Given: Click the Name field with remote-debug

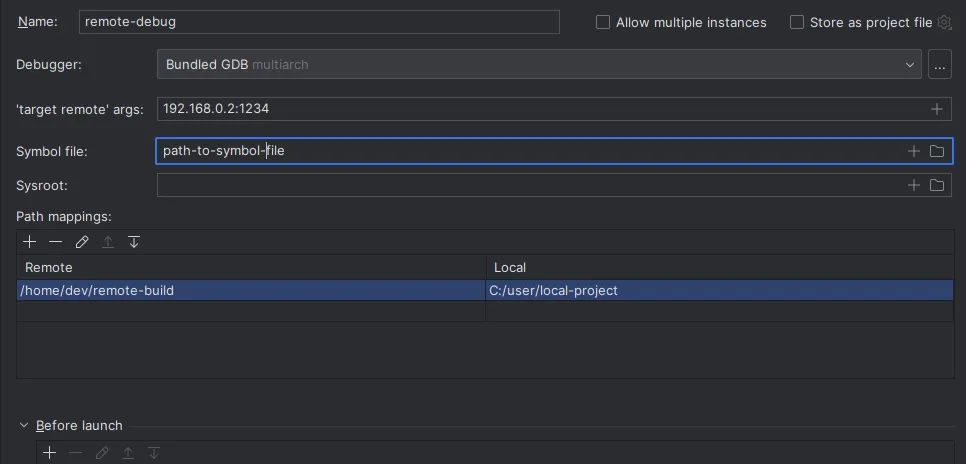Looking at the screenshot, I should coord(318,22).
